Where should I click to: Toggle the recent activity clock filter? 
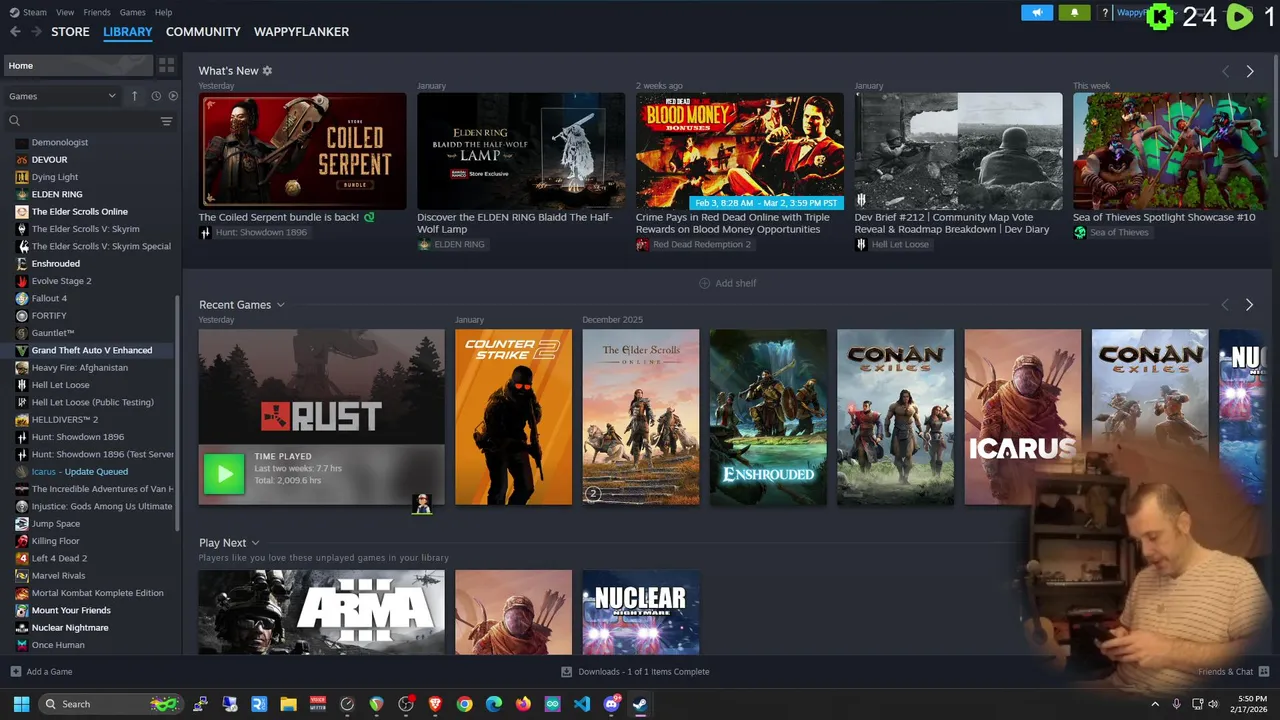pos(156,96)
